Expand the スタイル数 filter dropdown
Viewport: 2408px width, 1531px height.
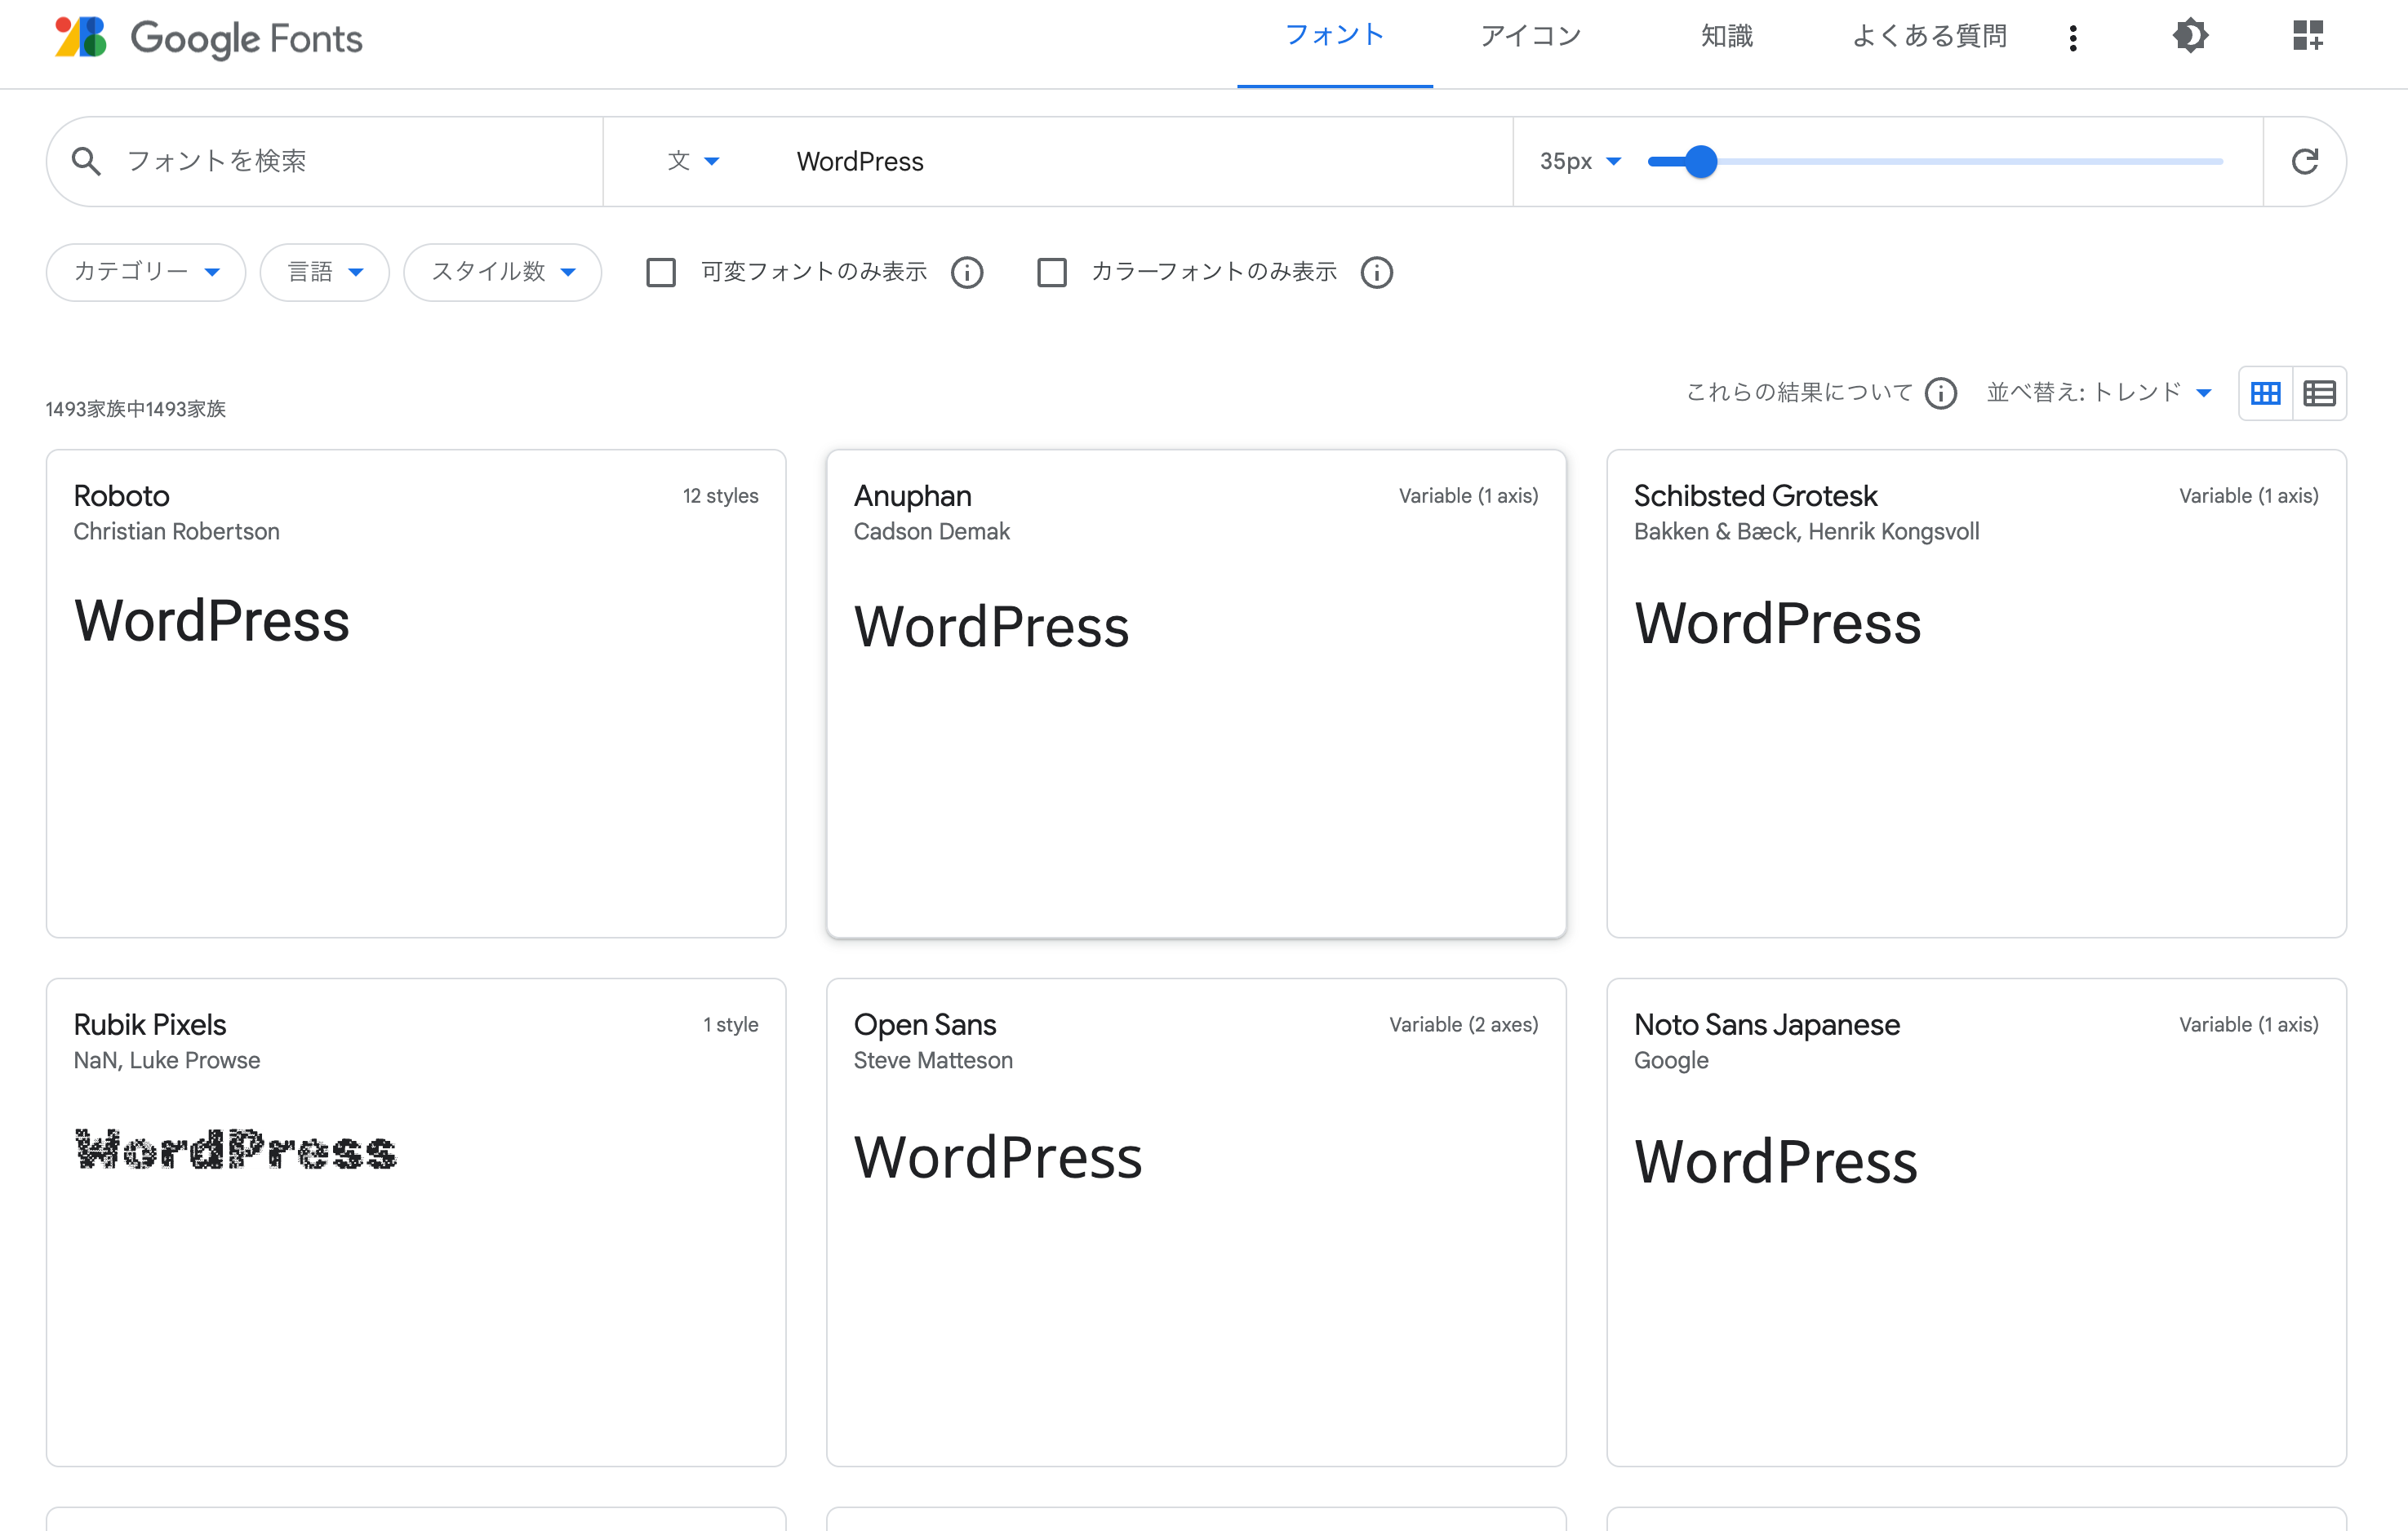click(x=503, y=272)
